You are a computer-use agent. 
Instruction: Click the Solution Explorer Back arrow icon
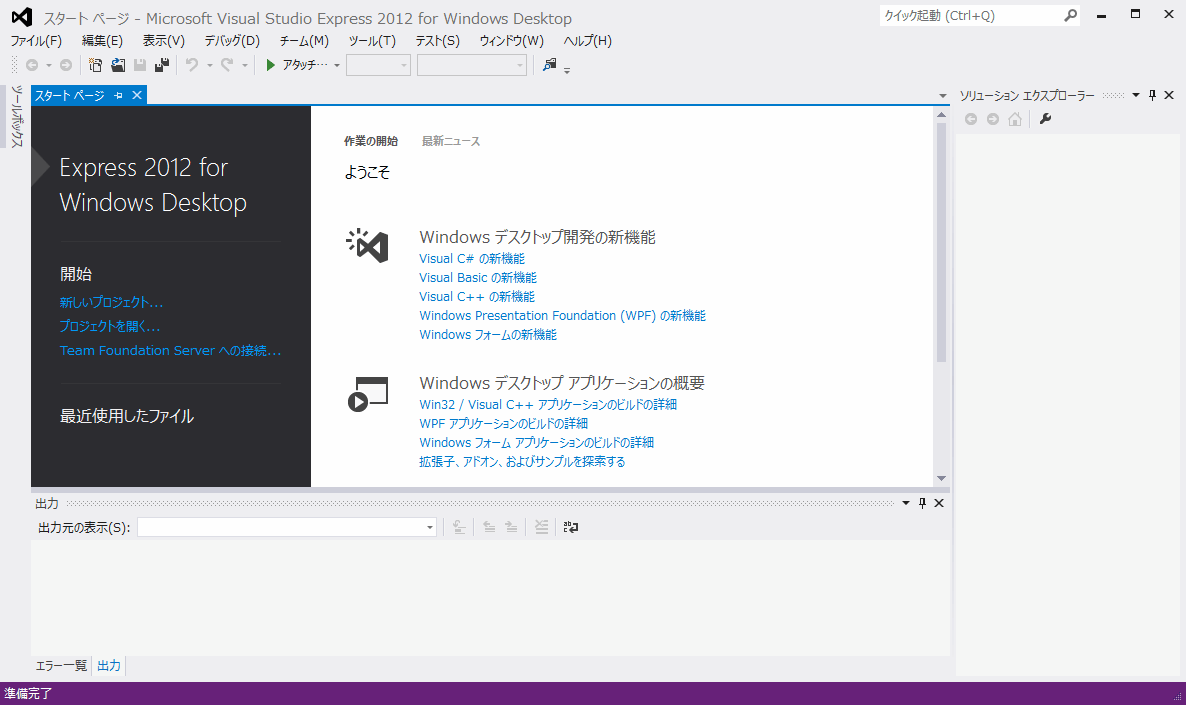[971, 120]
